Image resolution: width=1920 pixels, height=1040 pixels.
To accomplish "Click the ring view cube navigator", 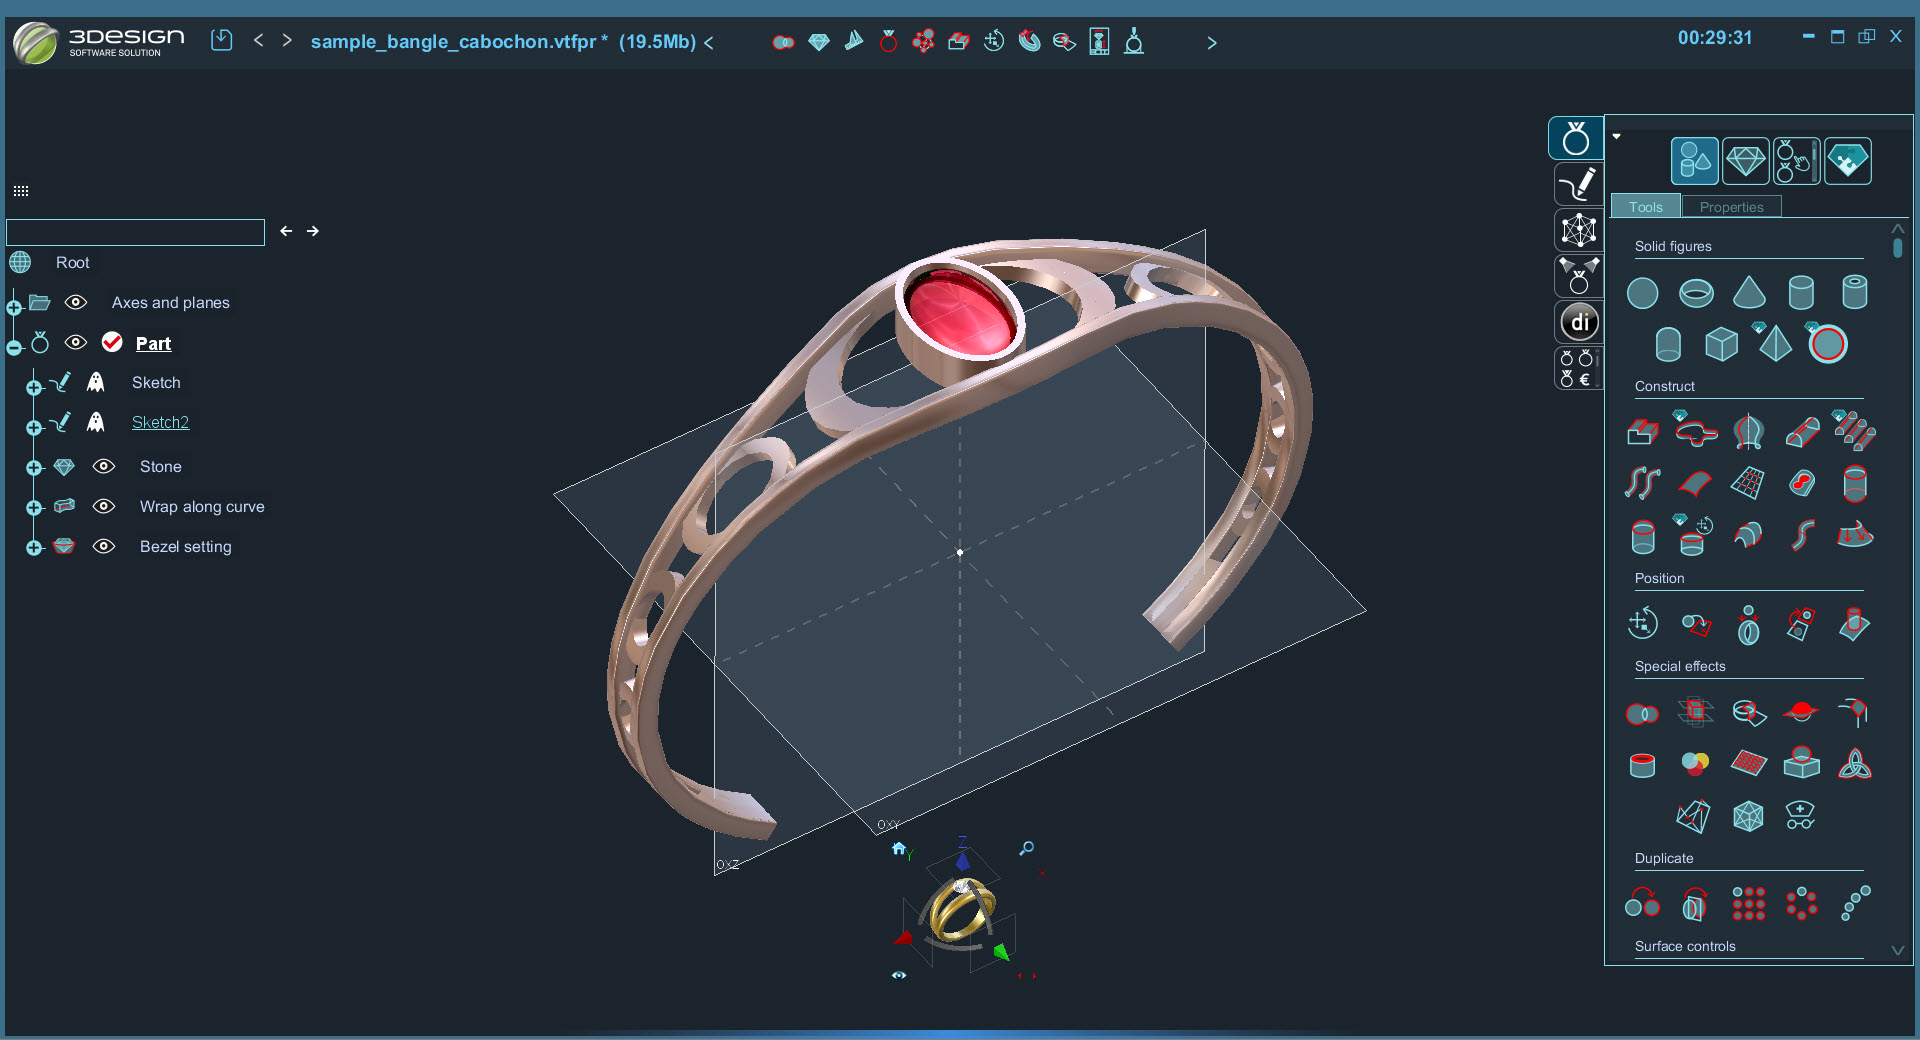I will 961,911.
